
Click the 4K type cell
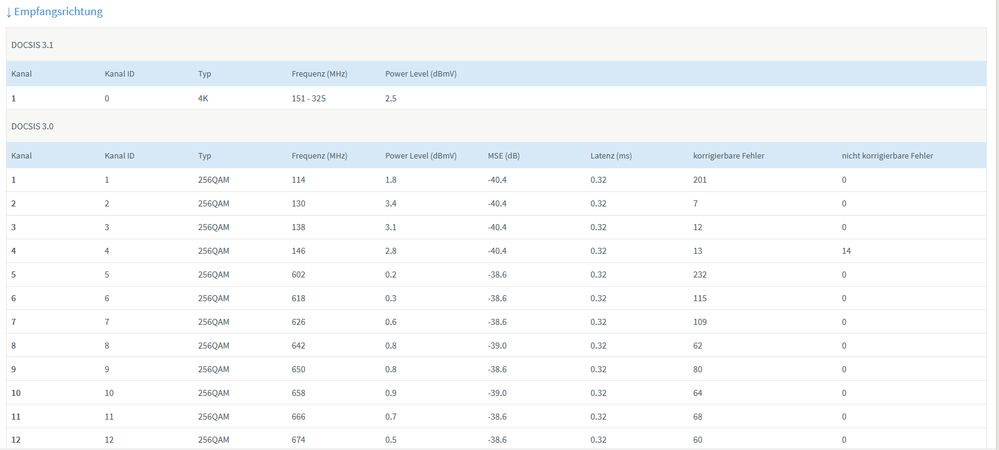coord(203,99)
